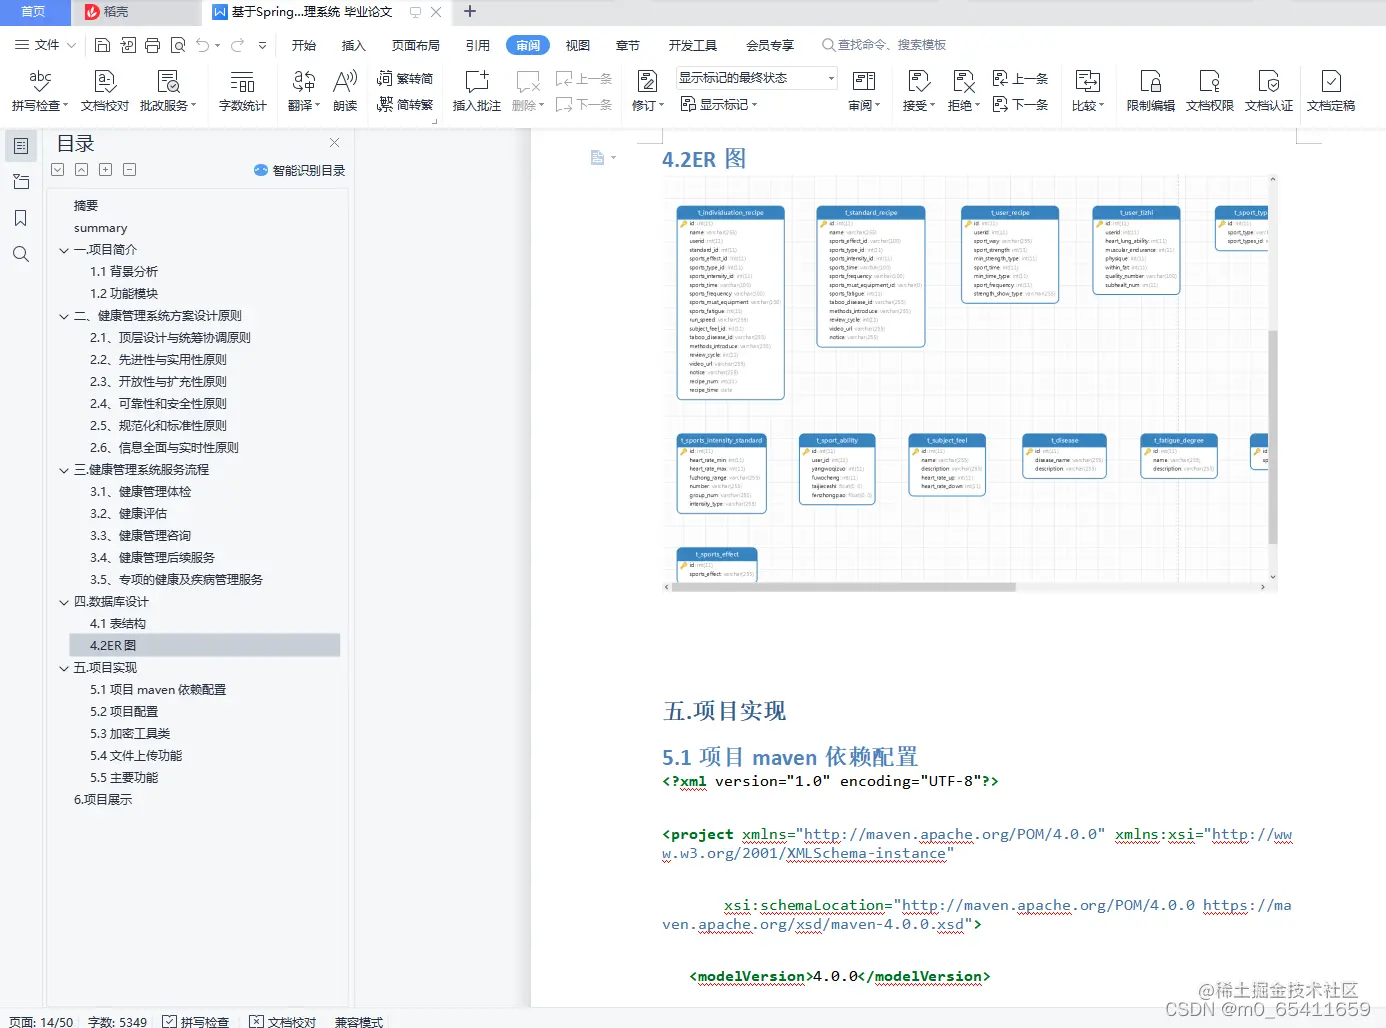Toggle 拼写检查 checkbox in status bar
This screenshot has width=1386, height=1028.
pyautogui.click(x=170, y=1021)
